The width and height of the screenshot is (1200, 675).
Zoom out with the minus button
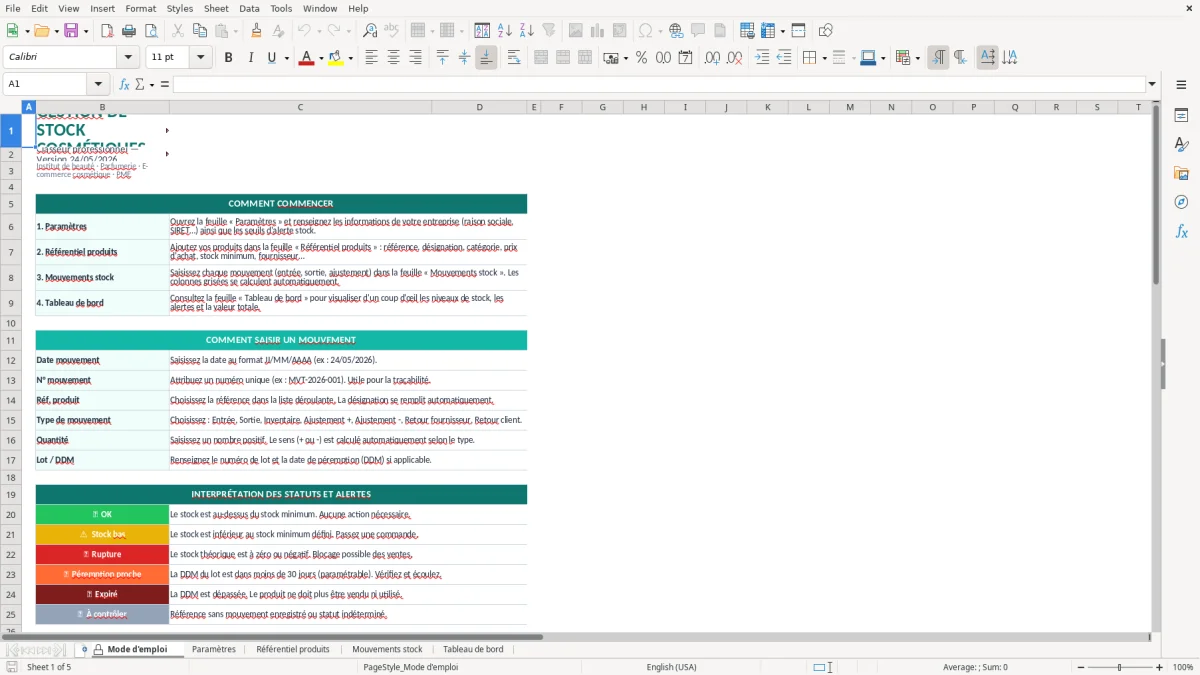coord(1080,667)
